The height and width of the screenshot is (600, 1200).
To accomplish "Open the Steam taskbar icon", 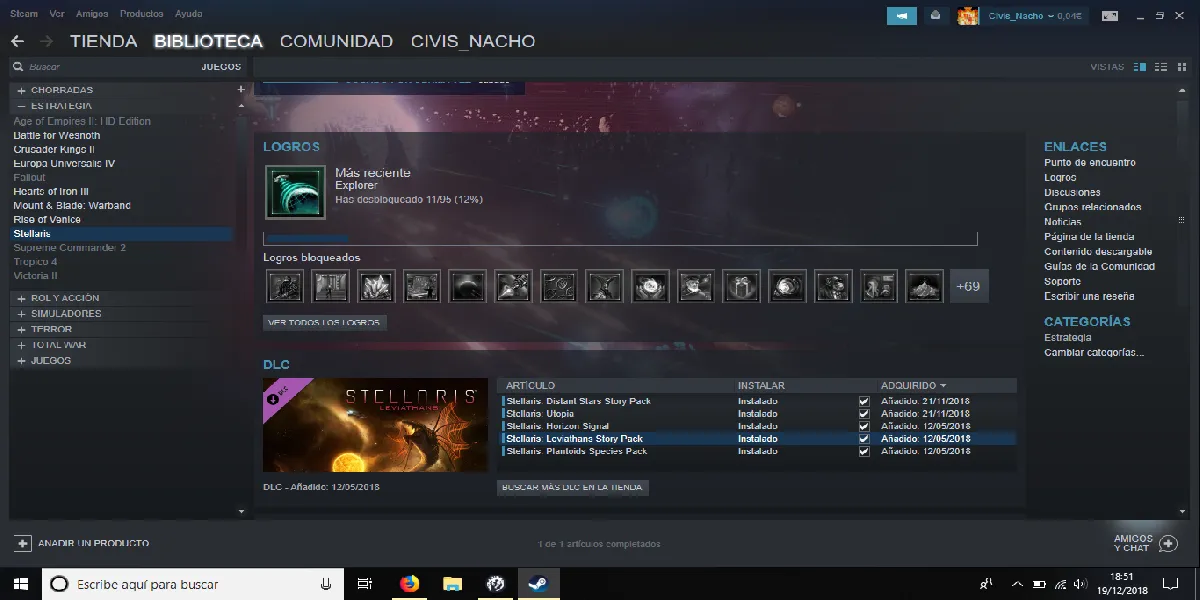I will 539,583.
